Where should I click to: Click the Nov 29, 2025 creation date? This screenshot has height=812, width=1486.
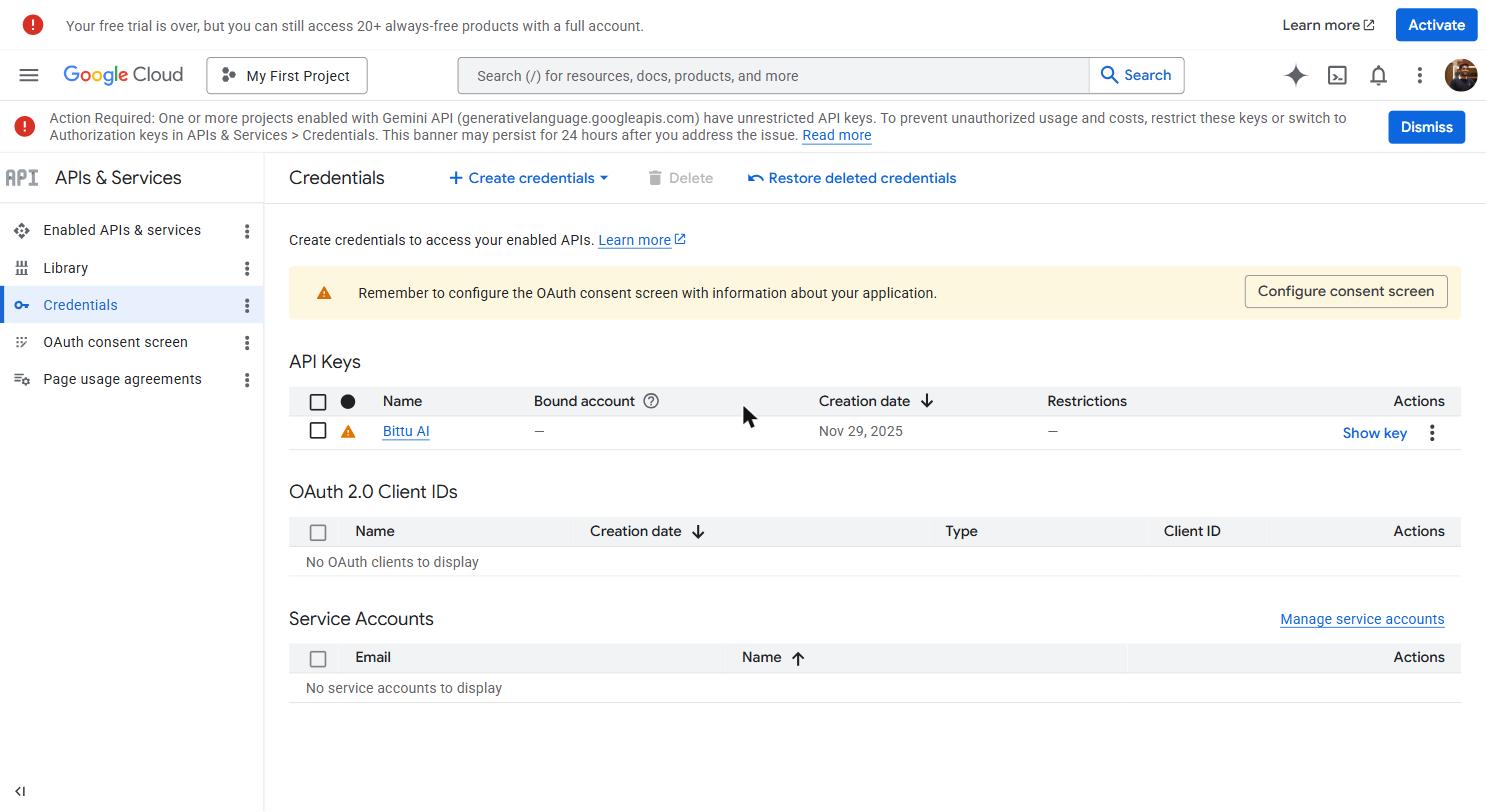click(x=860, y=431)
